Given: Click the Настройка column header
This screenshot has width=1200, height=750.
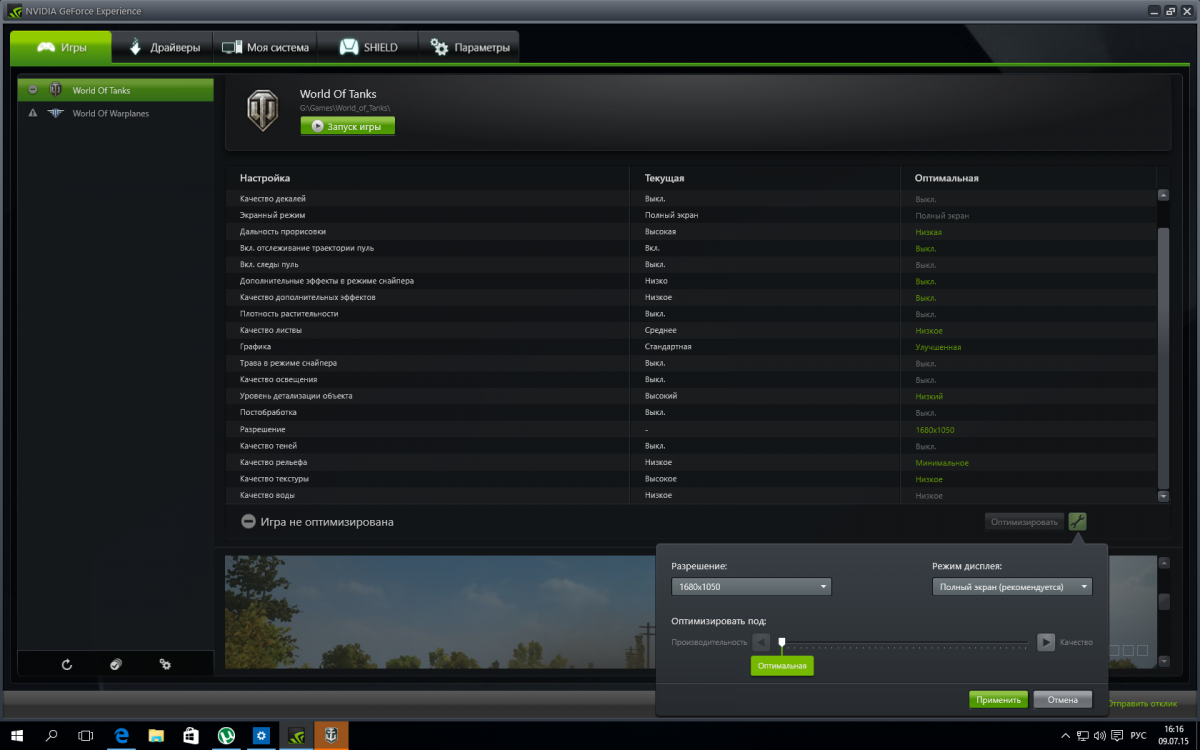Looking at the screenshot, I should click(265, 178).
